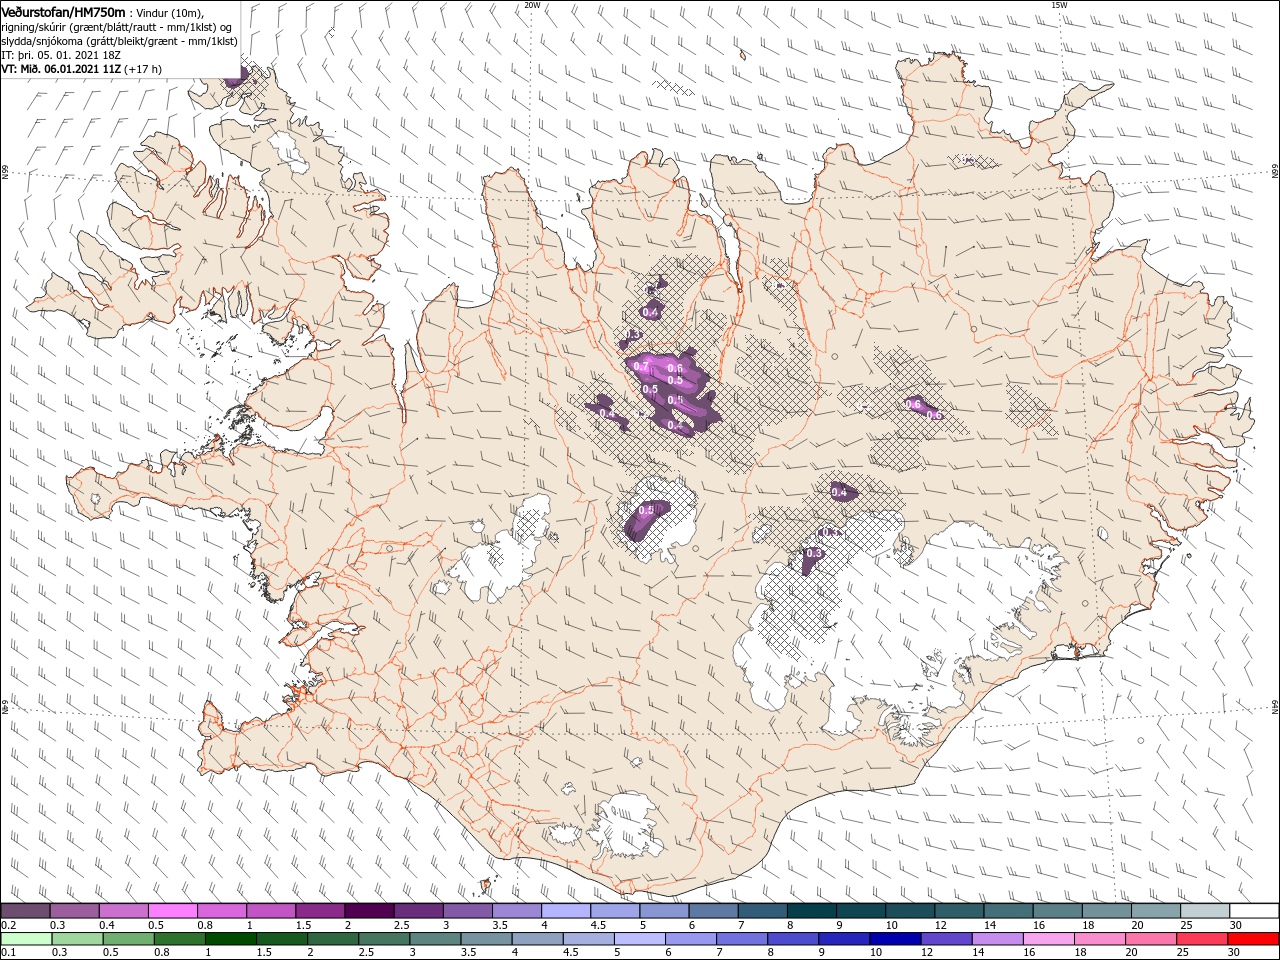Select the snow scale swatch between 3 and 3.5
The image size is (1280, 960).
click(x=467, y=911)
